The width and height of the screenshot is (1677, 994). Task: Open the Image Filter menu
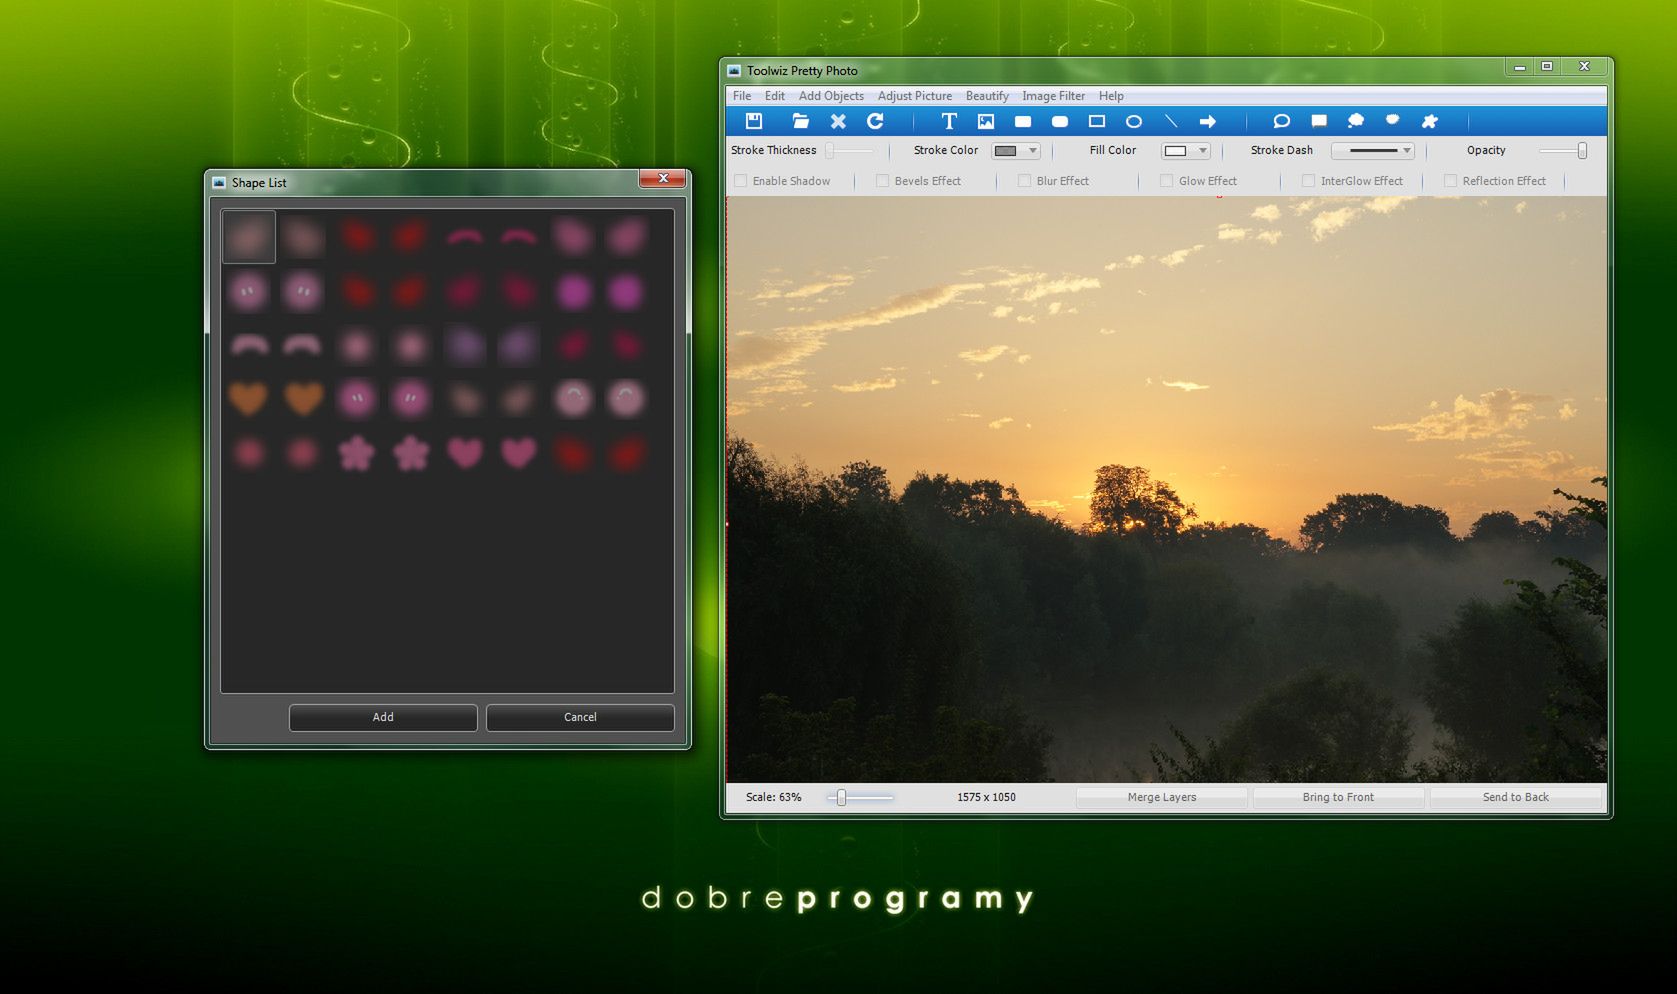pos(1053,96)
